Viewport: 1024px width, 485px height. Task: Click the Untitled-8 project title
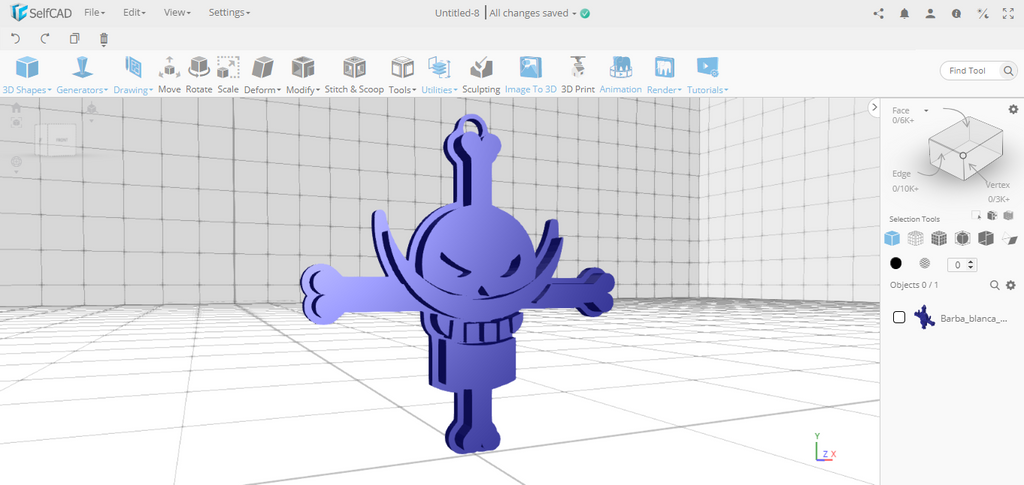[x=457, y=13]
